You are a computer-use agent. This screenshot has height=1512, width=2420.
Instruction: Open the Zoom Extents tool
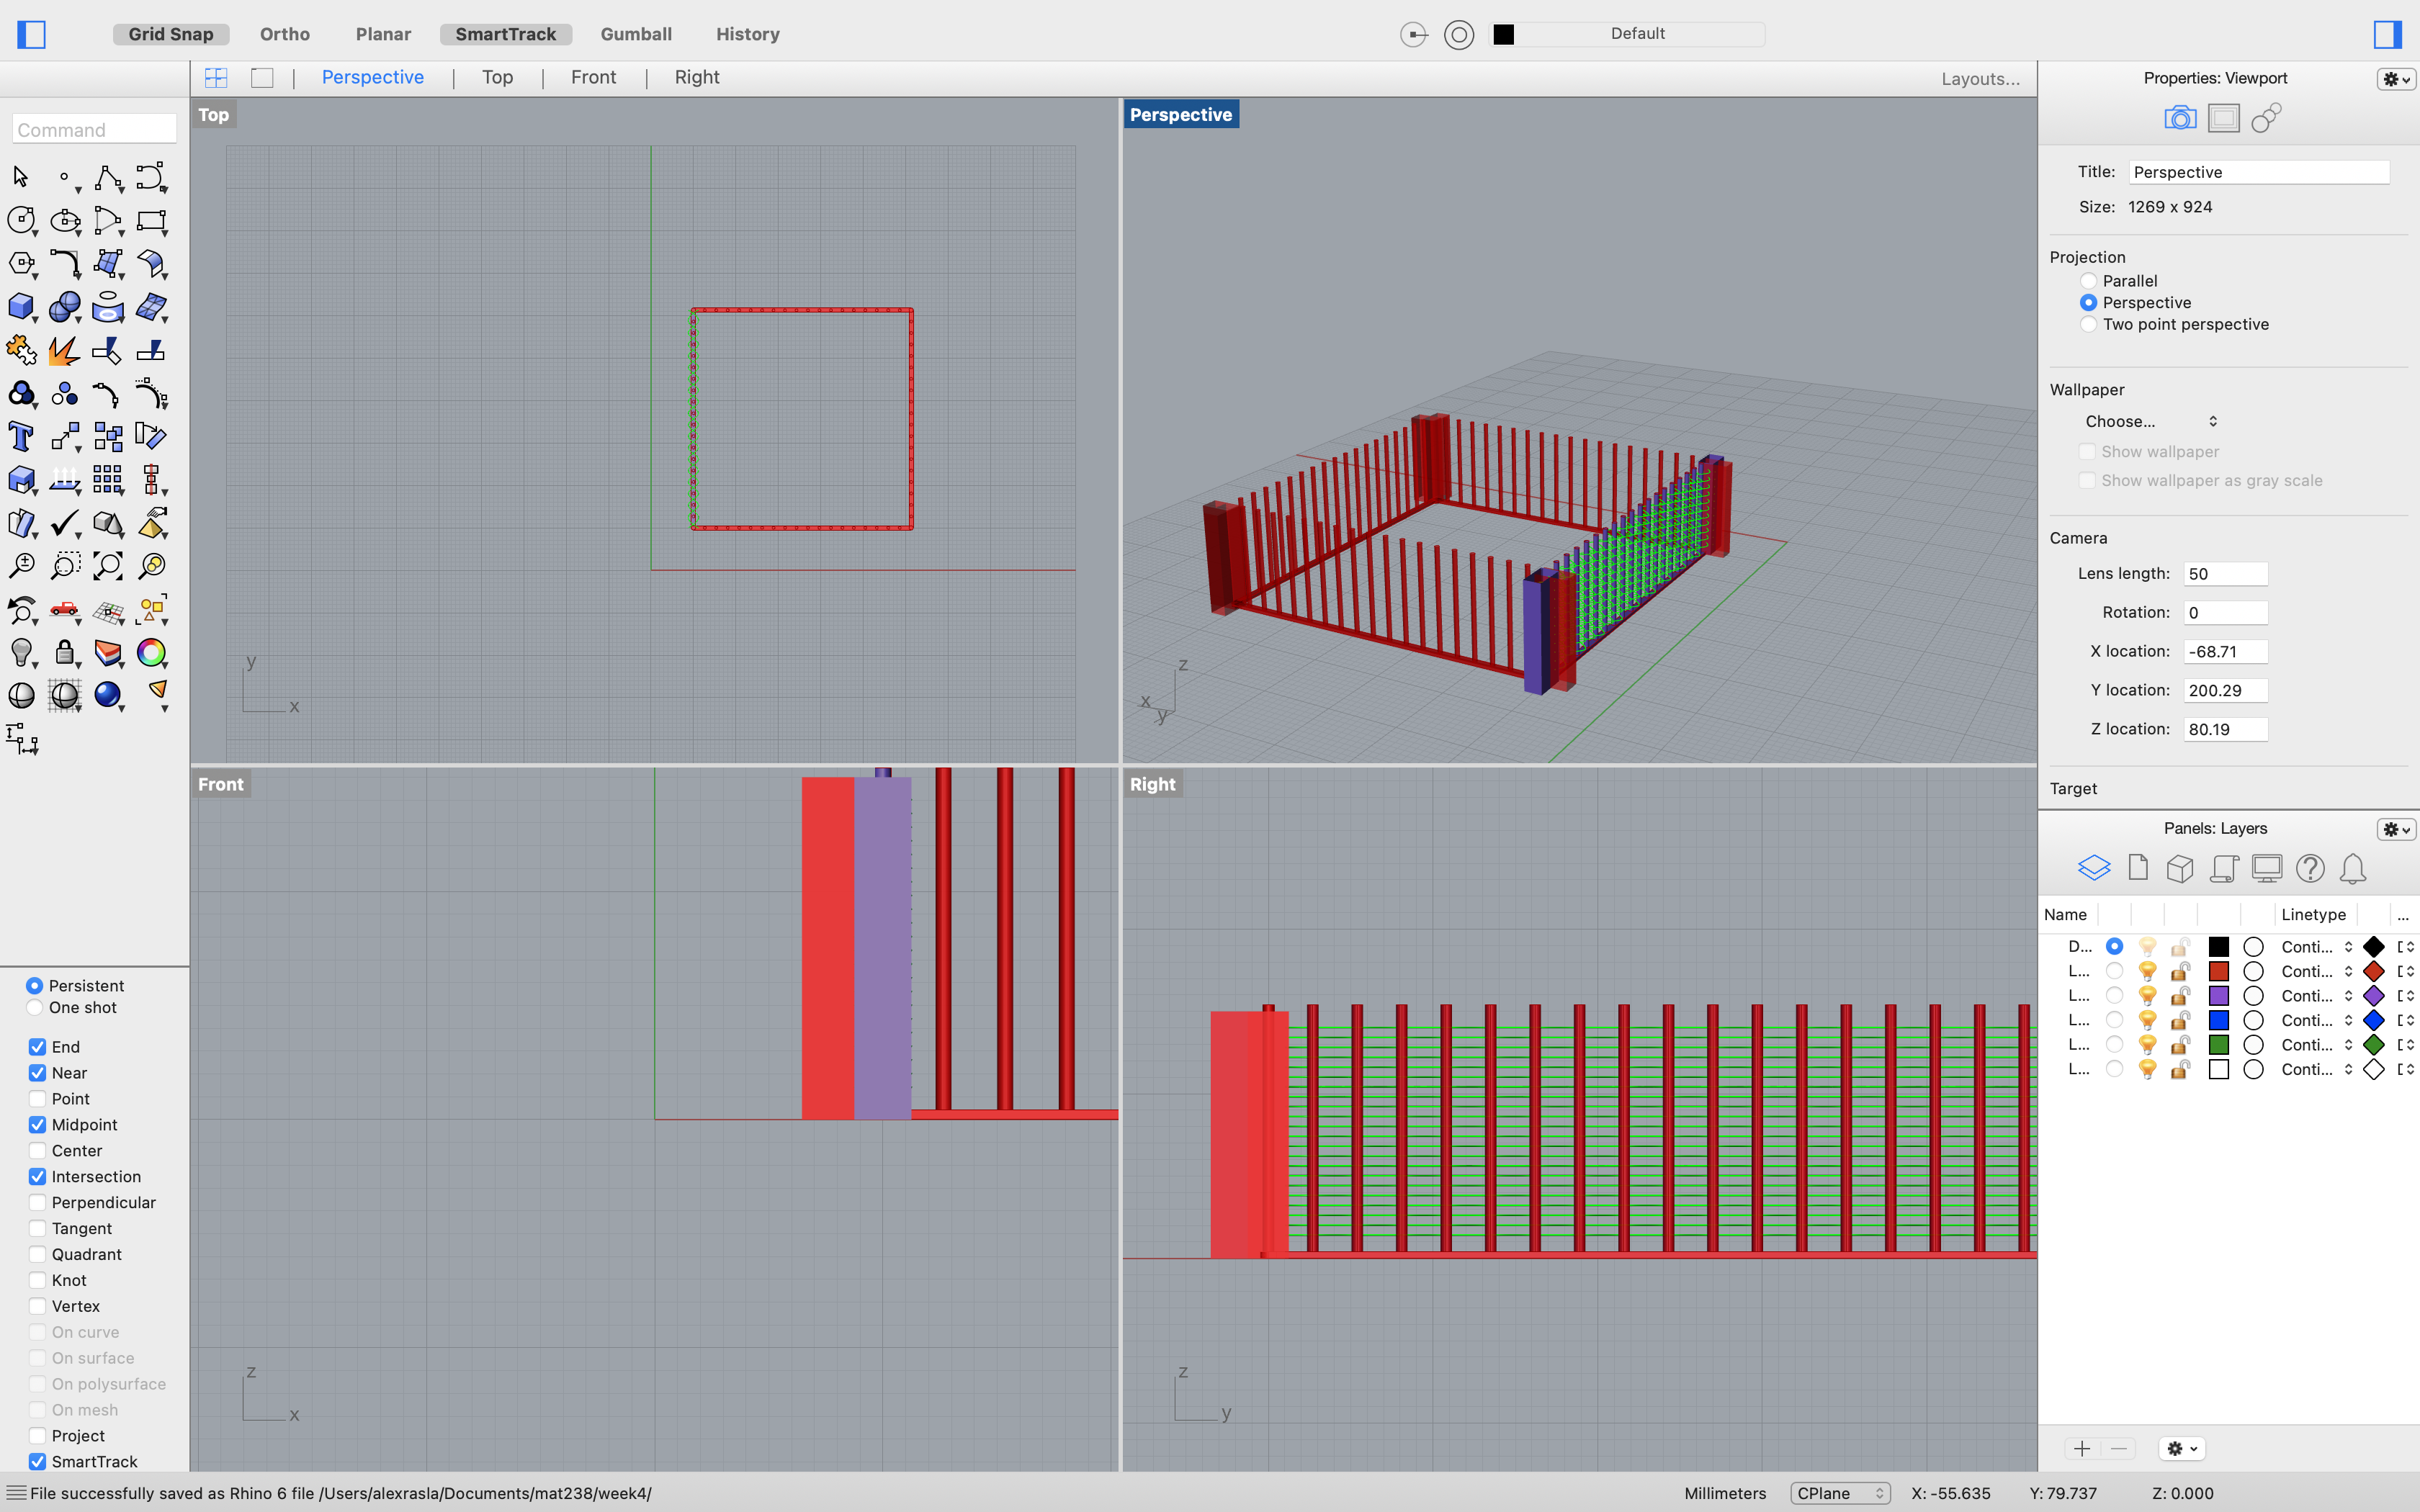pyautogui.click(x=107, y=566)
